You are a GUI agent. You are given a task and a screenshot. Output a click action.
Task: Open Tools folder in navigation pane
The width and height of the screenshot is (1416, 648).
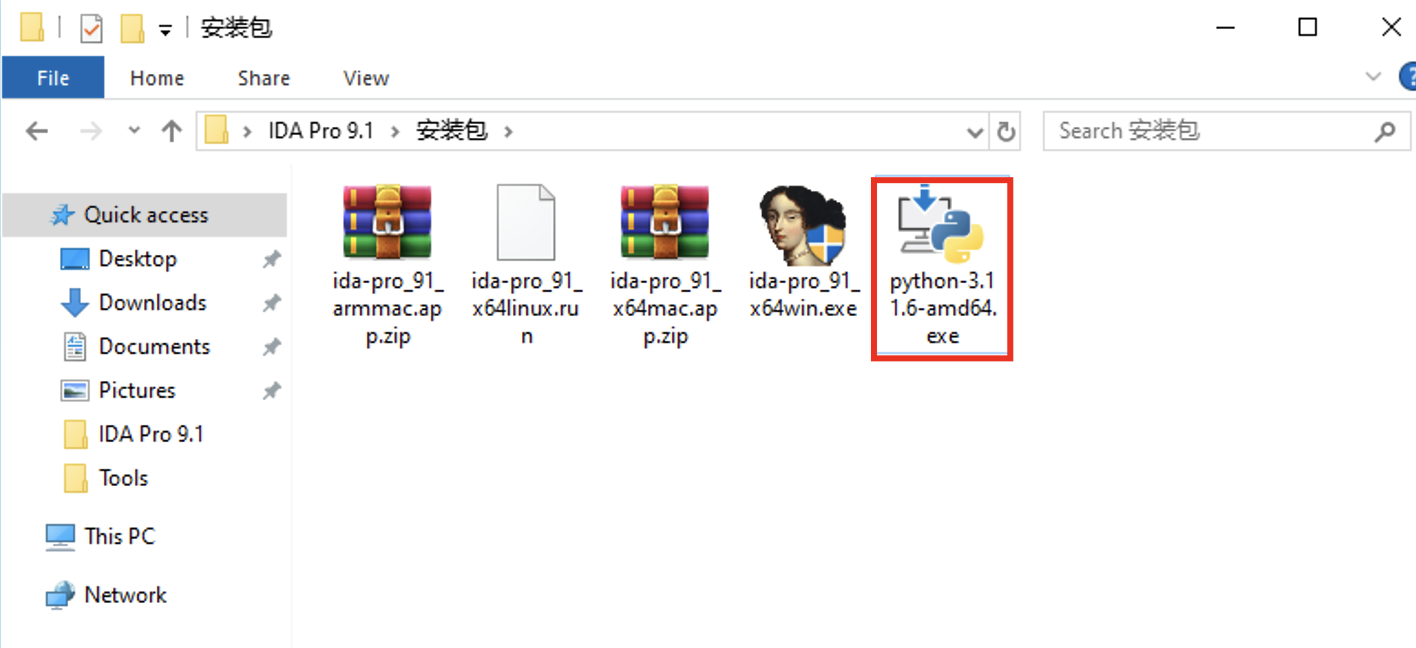pyautogui.click(x=123, y=479)
